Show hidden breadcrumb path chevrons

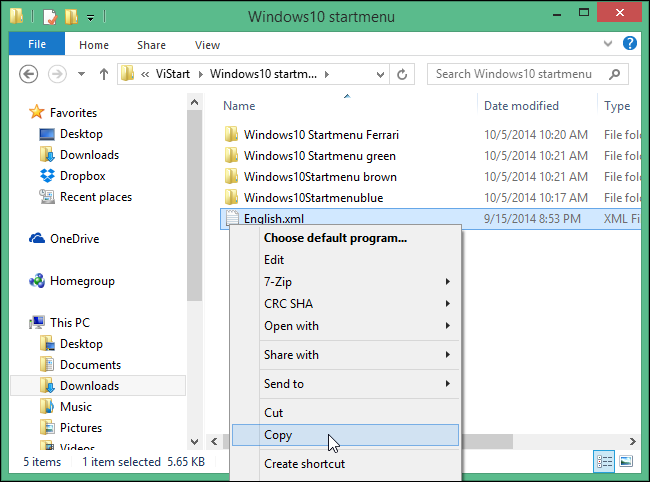pyautogui.click(x=145, y=74)
